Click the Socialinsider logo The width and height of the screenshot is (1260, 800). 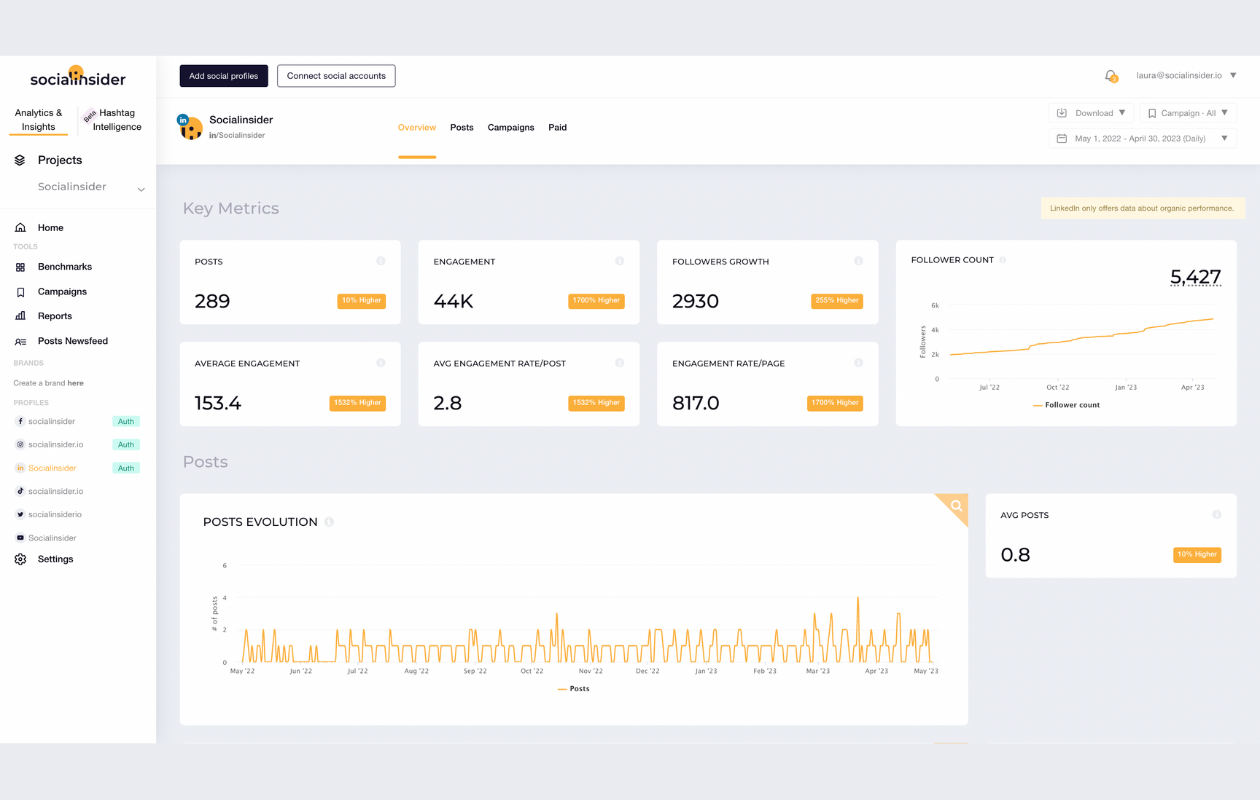78,77
